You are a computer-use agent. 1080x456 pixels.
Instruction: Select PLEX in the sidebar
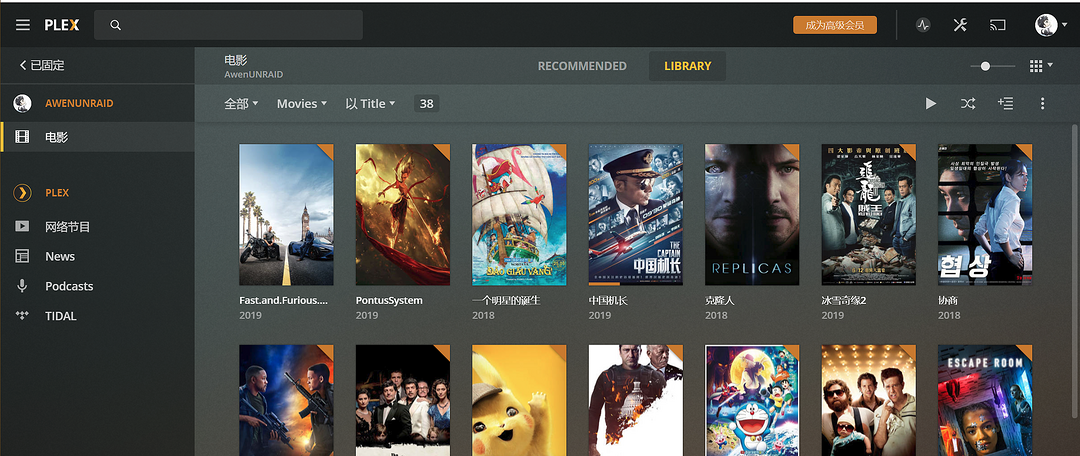point(57,193)
